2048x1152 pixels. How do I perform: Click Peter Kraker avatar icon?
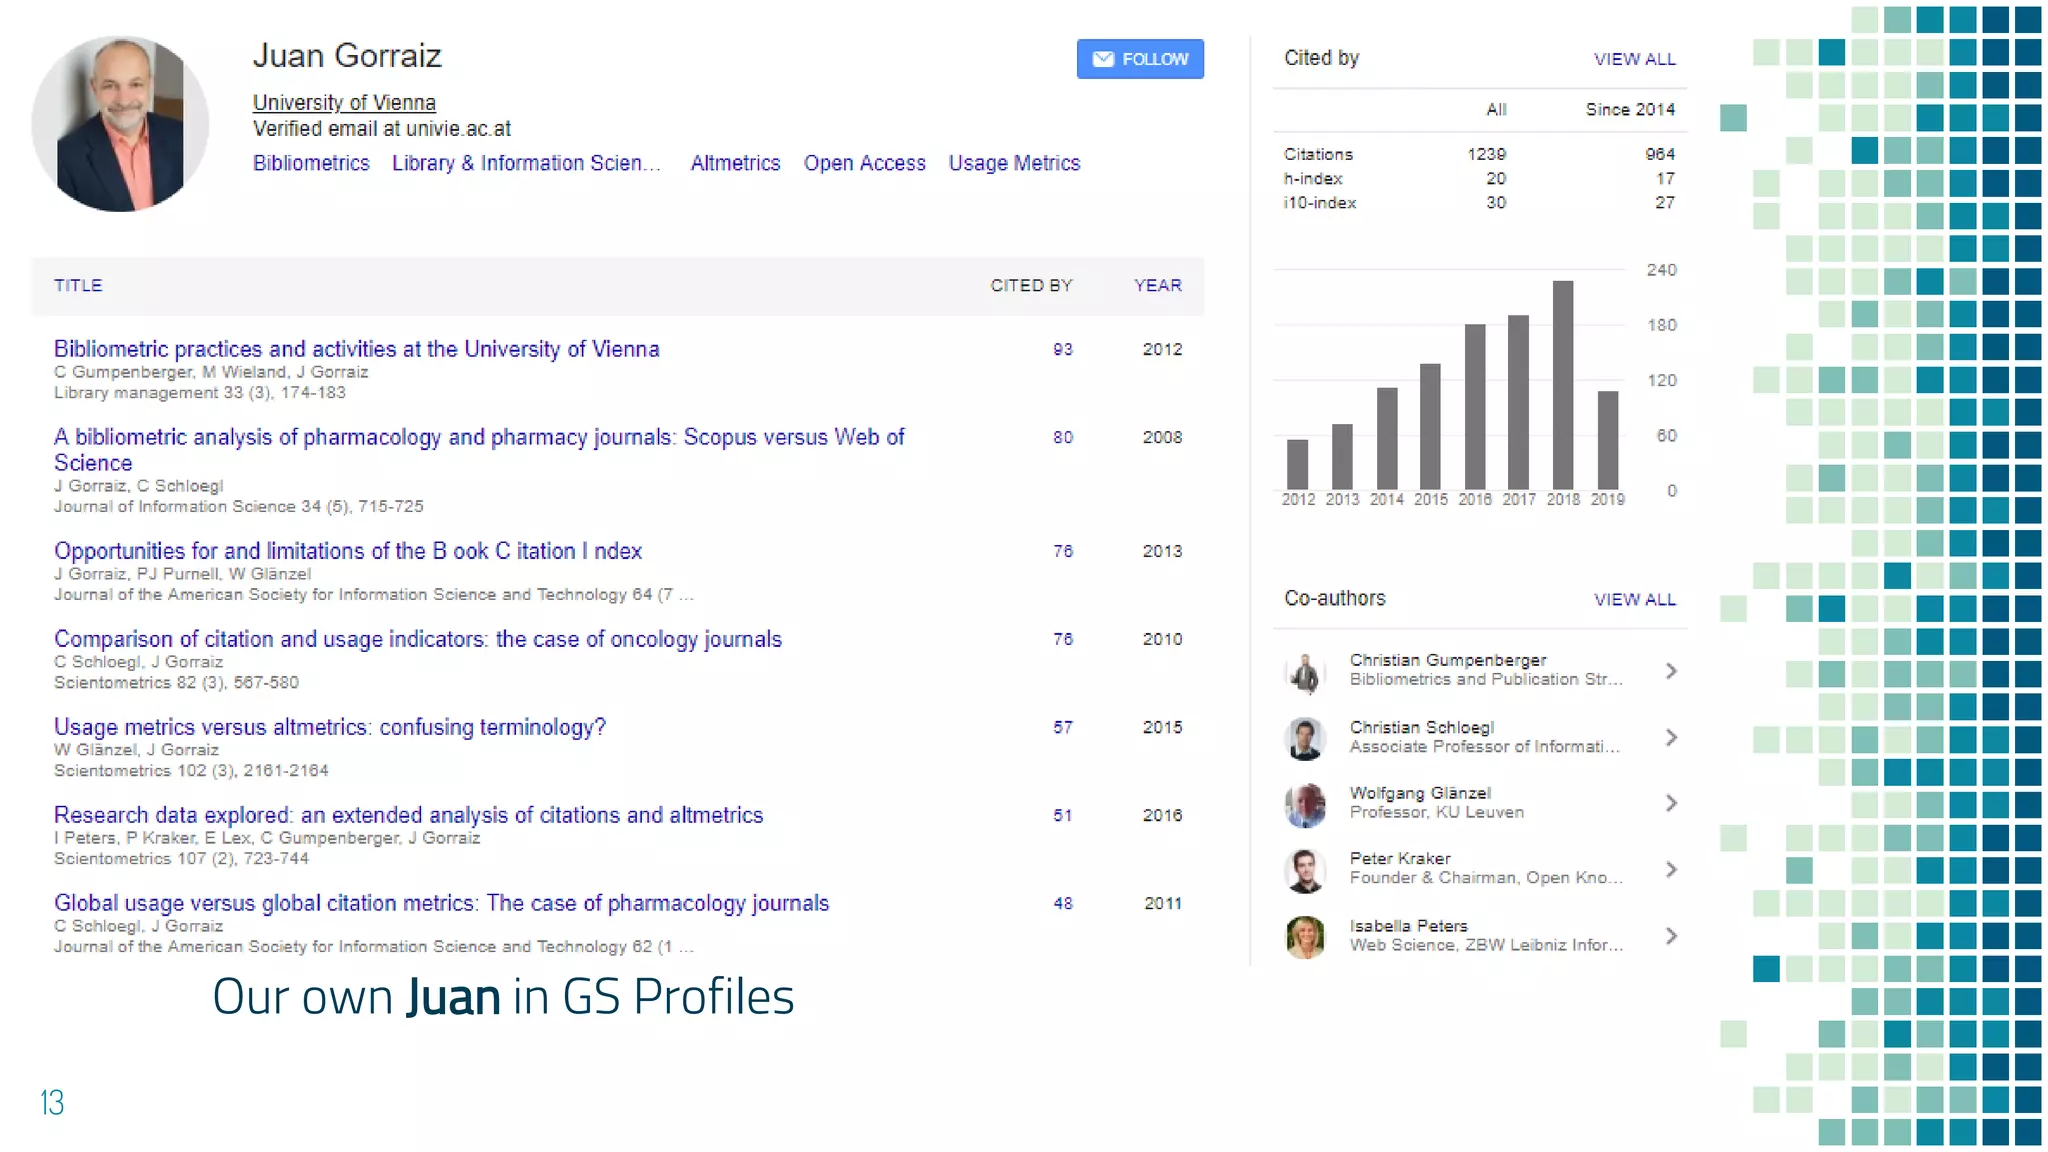[x=1305, y=871]
